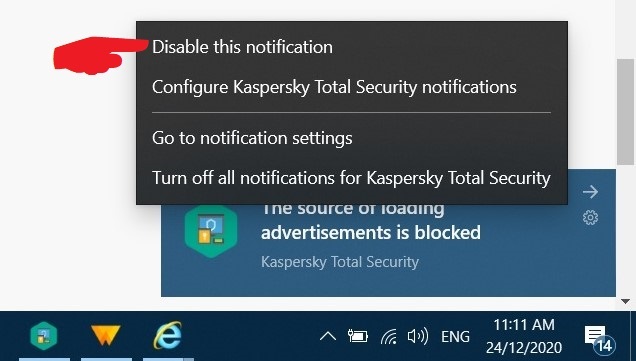Click the volume speaker tray icon
This screenshot has height=361, width=636.
click(x=418, y=336)
